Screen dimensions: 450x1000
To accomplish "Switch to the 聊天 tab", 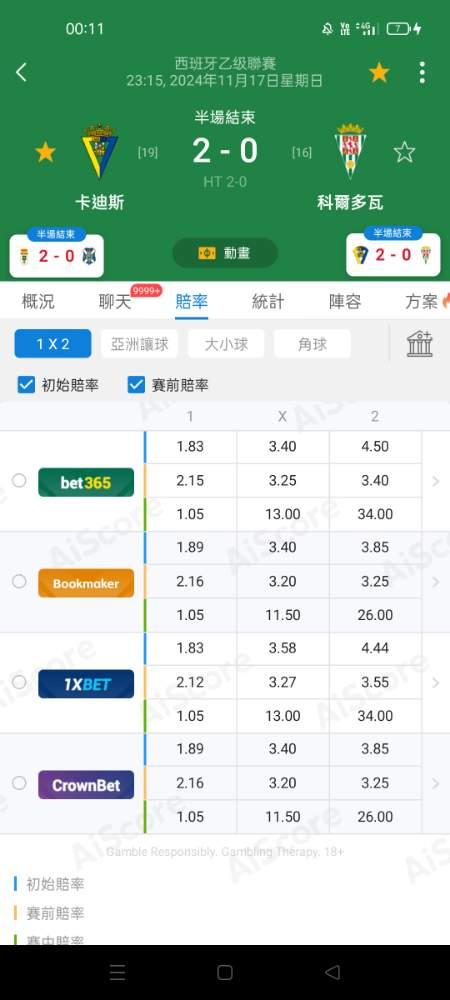I will point(115,302).
